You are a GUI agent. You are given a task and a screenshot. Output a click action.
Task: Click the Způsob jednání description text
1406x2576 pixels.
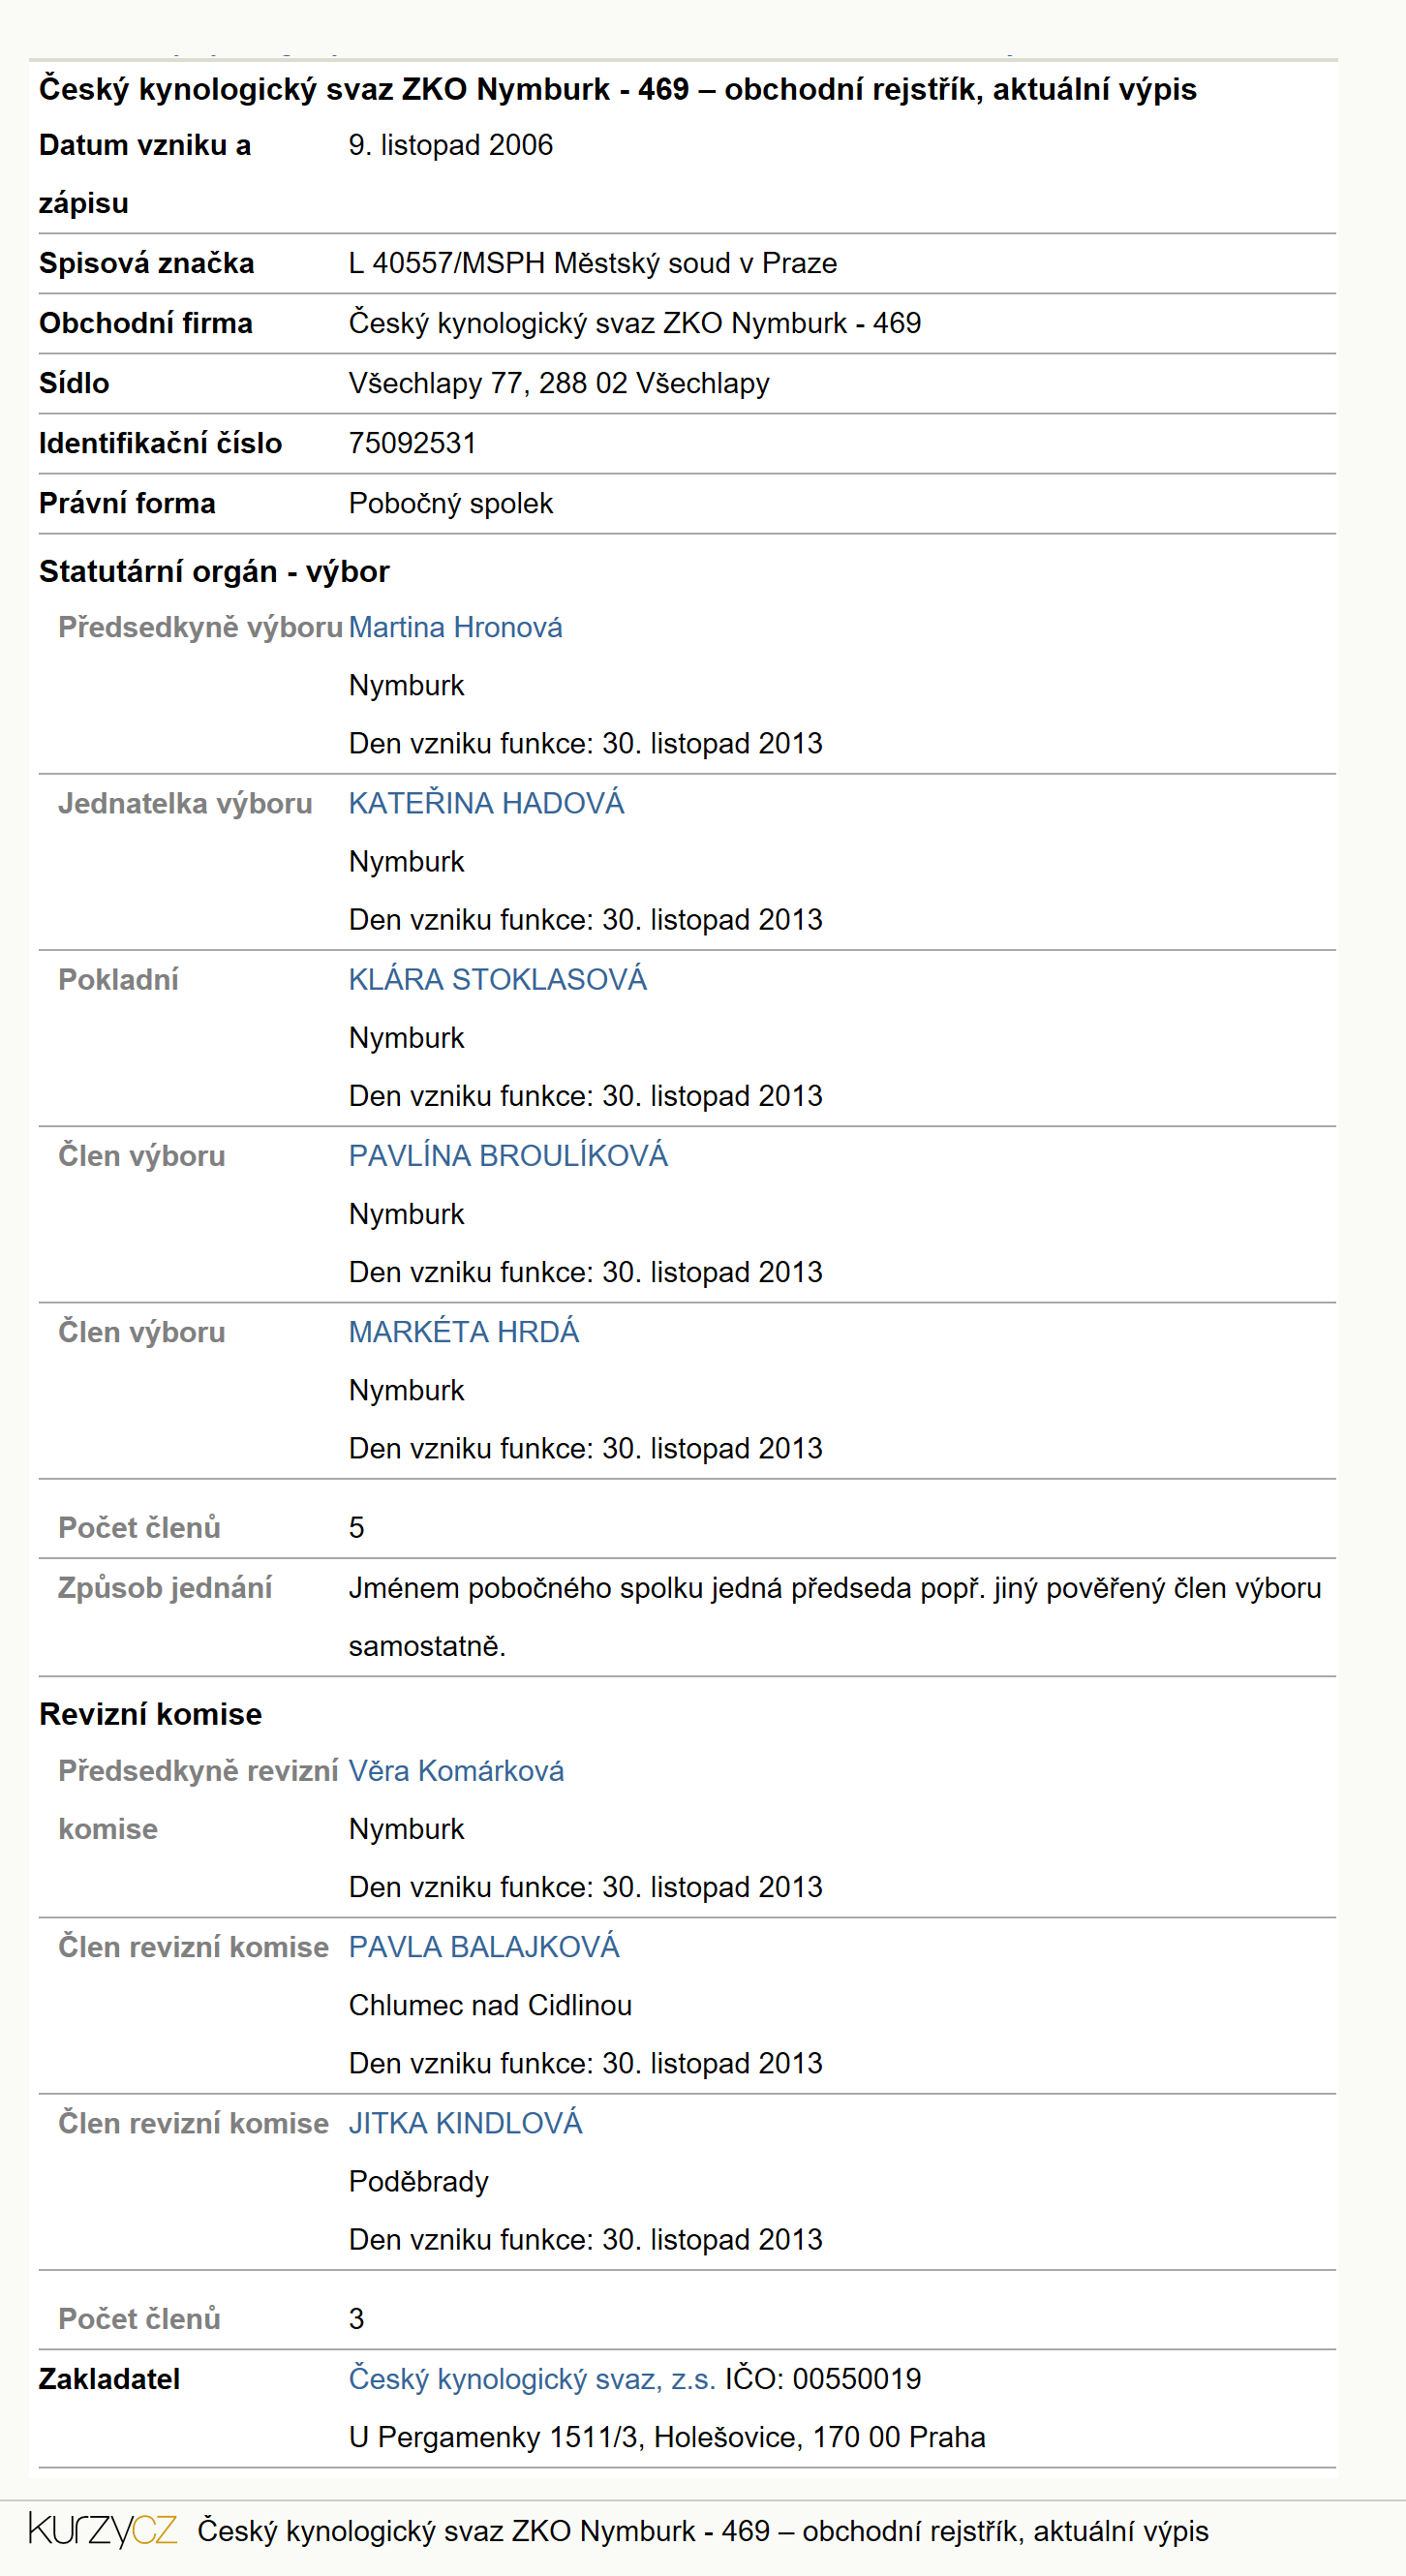pos(835,1616)
